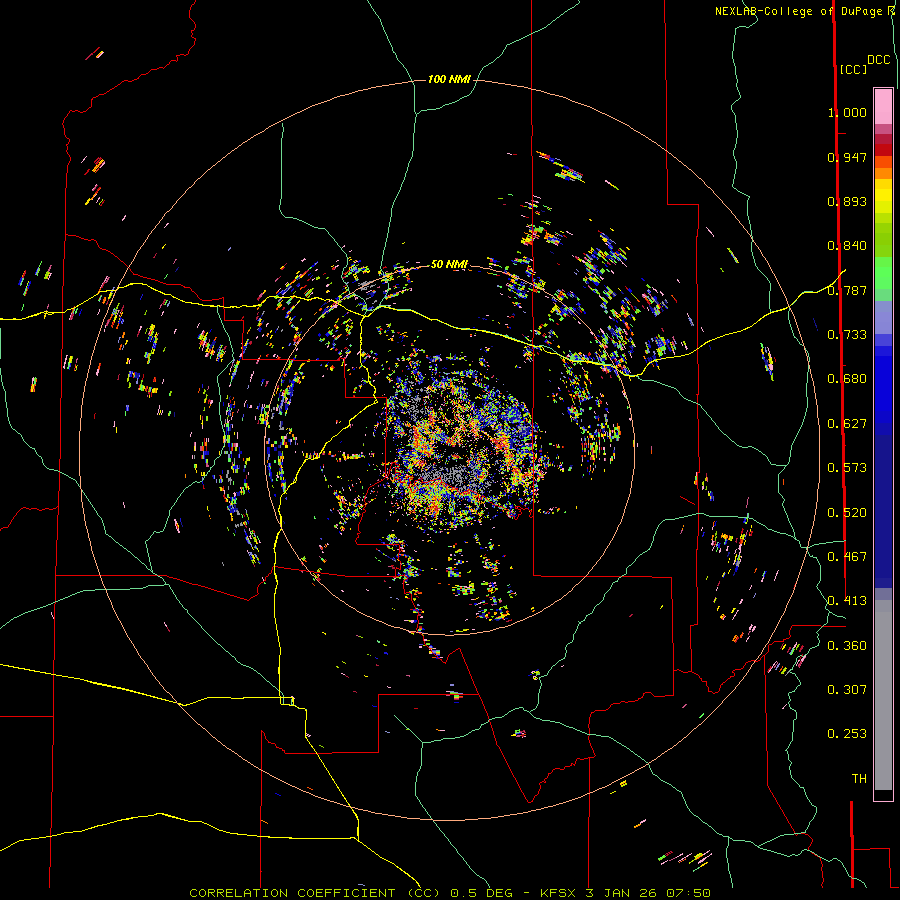
Task: Click the 100 NMI range ring label
Action: click(449, 79)
